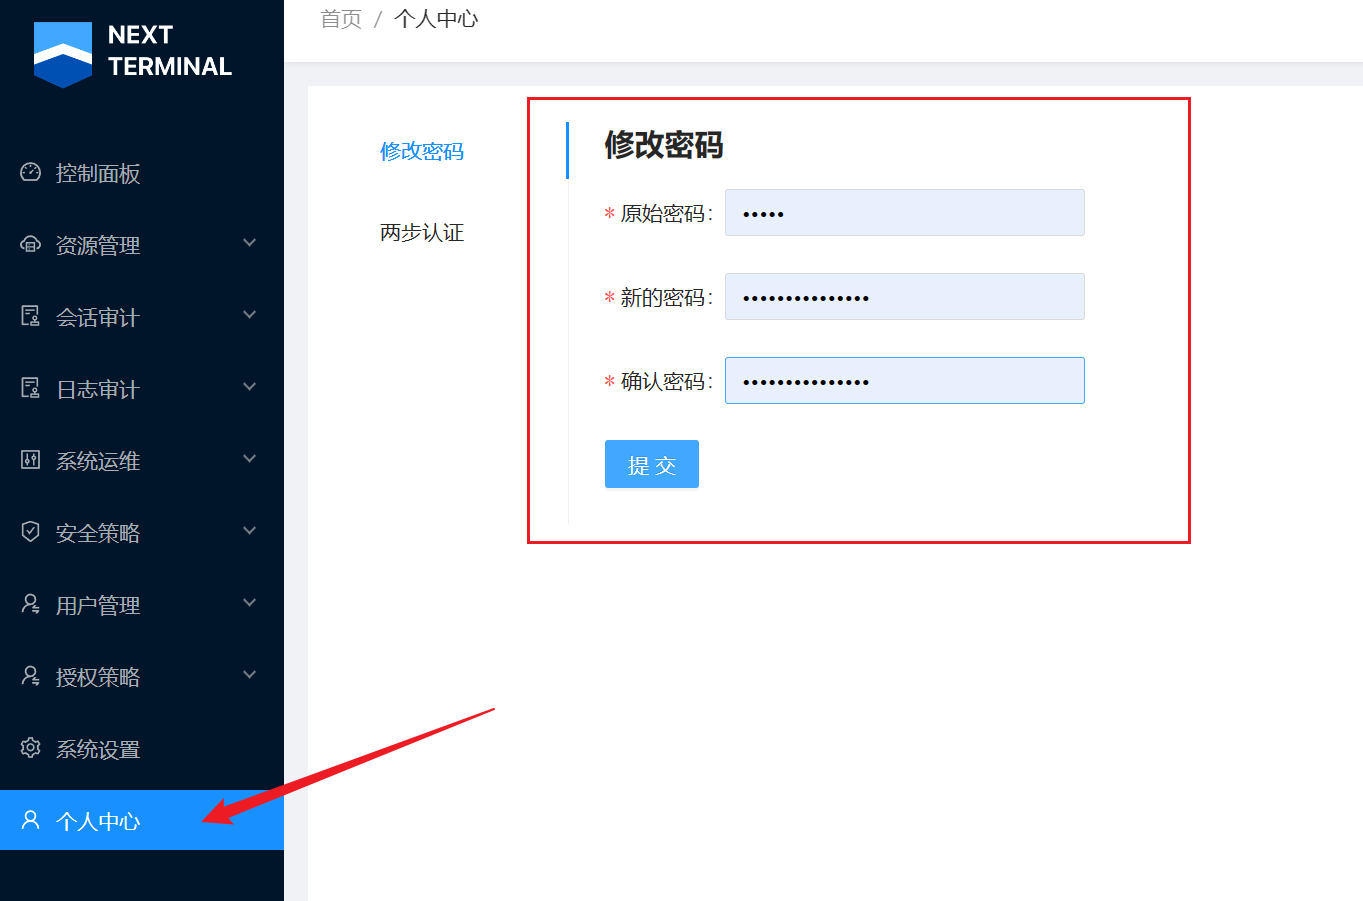The image size is (1363, 901).
Task: Click the 原始密码 input field
Action: 904,212
